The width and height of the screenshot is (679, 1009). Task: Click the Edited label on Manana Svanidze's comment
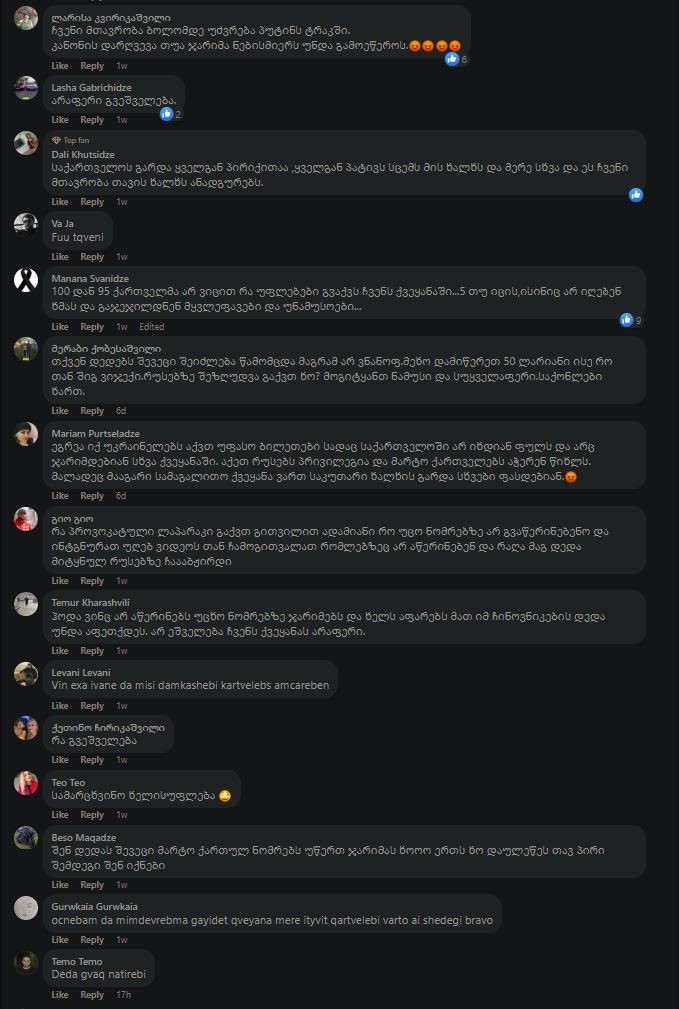(152, 327)
